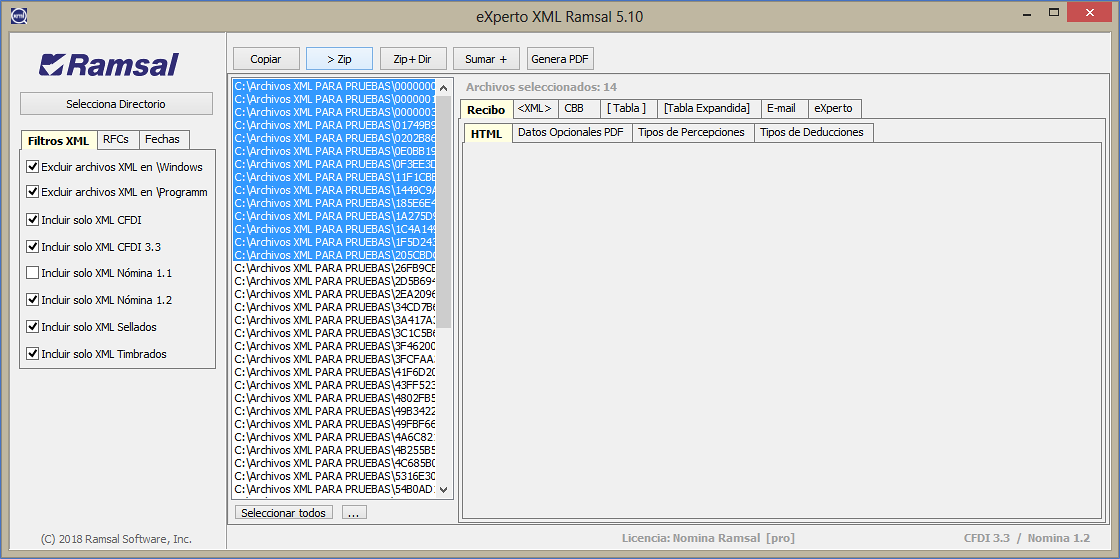Select the file row starting with 3C1C5B6
Screen dimensions: 1120x559
[x=334, y=333]
